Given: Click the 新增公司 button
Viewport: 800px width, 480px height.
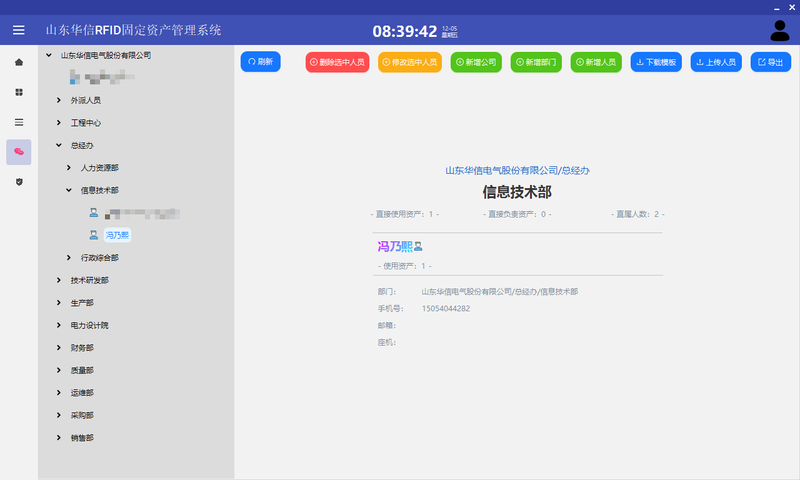Looking at the screenshot, I should pos(476,62).
